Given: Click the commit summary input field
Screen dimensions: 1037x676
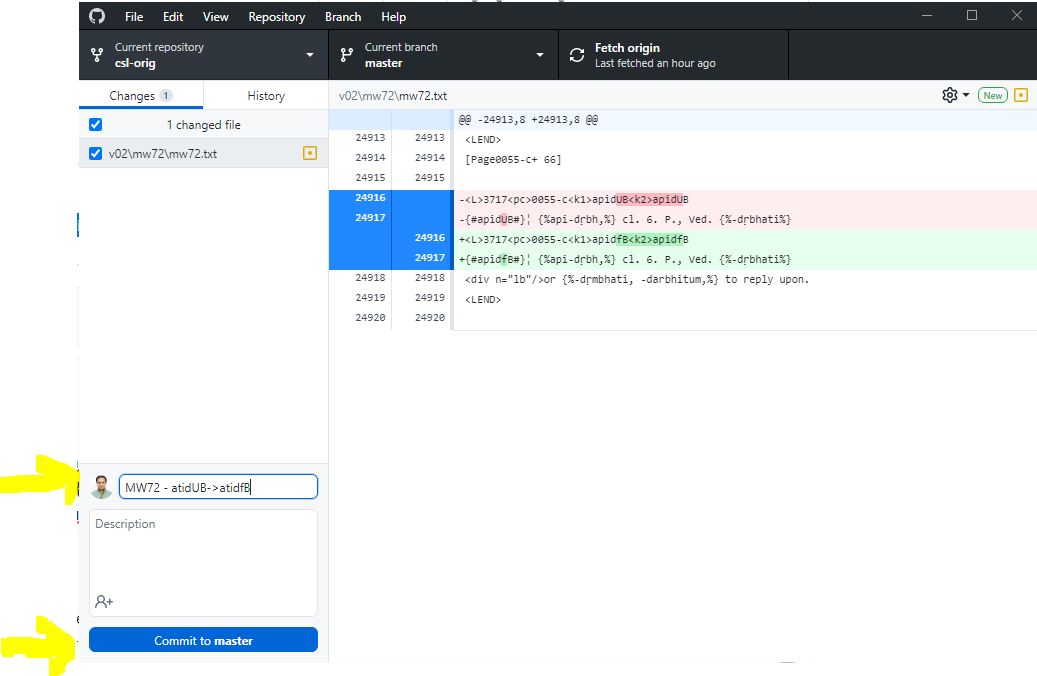Looking at the screenshot, I should pyautogui.click(x=218, y=486).
